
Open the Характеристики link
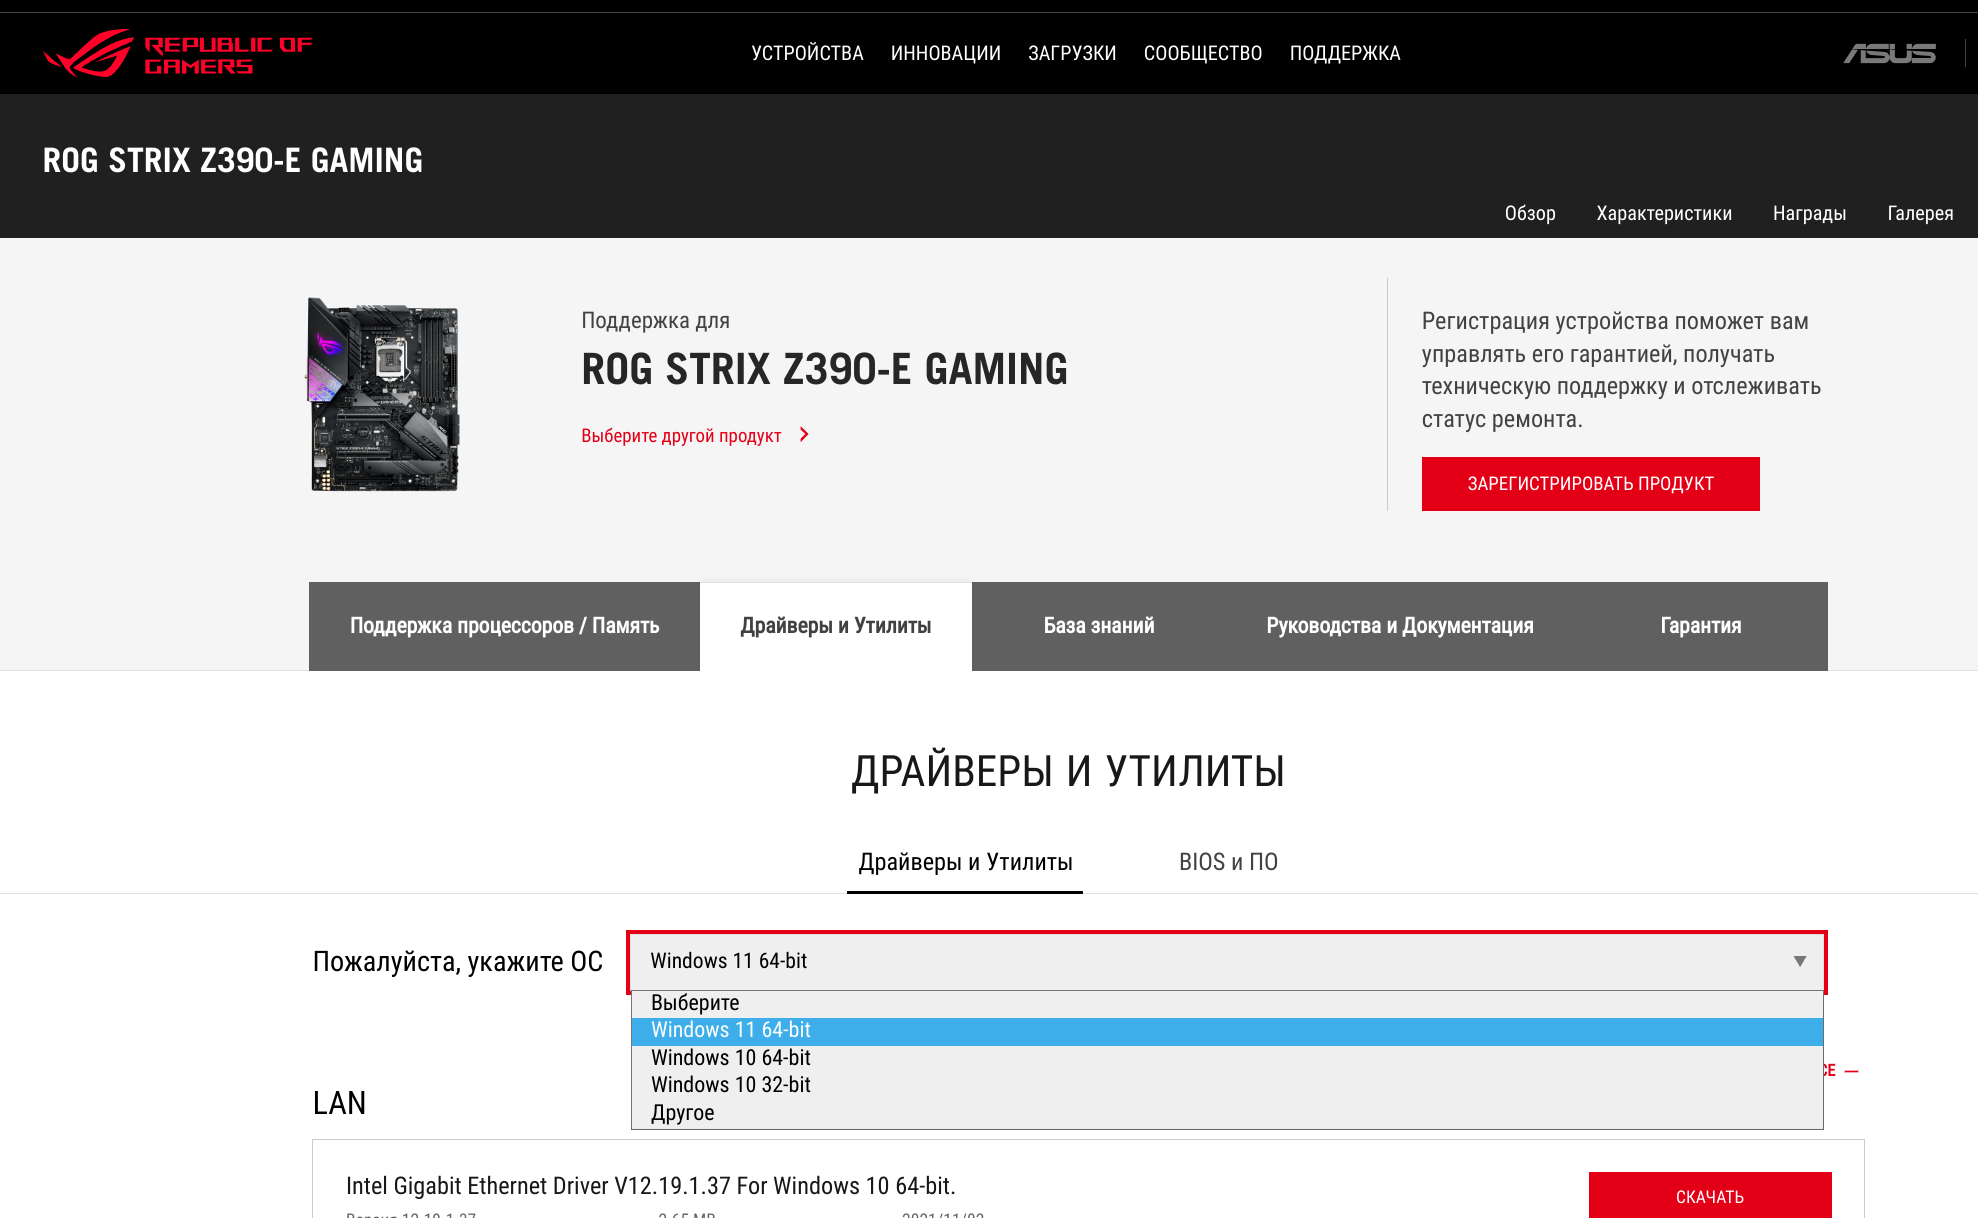coord(1663,213)
